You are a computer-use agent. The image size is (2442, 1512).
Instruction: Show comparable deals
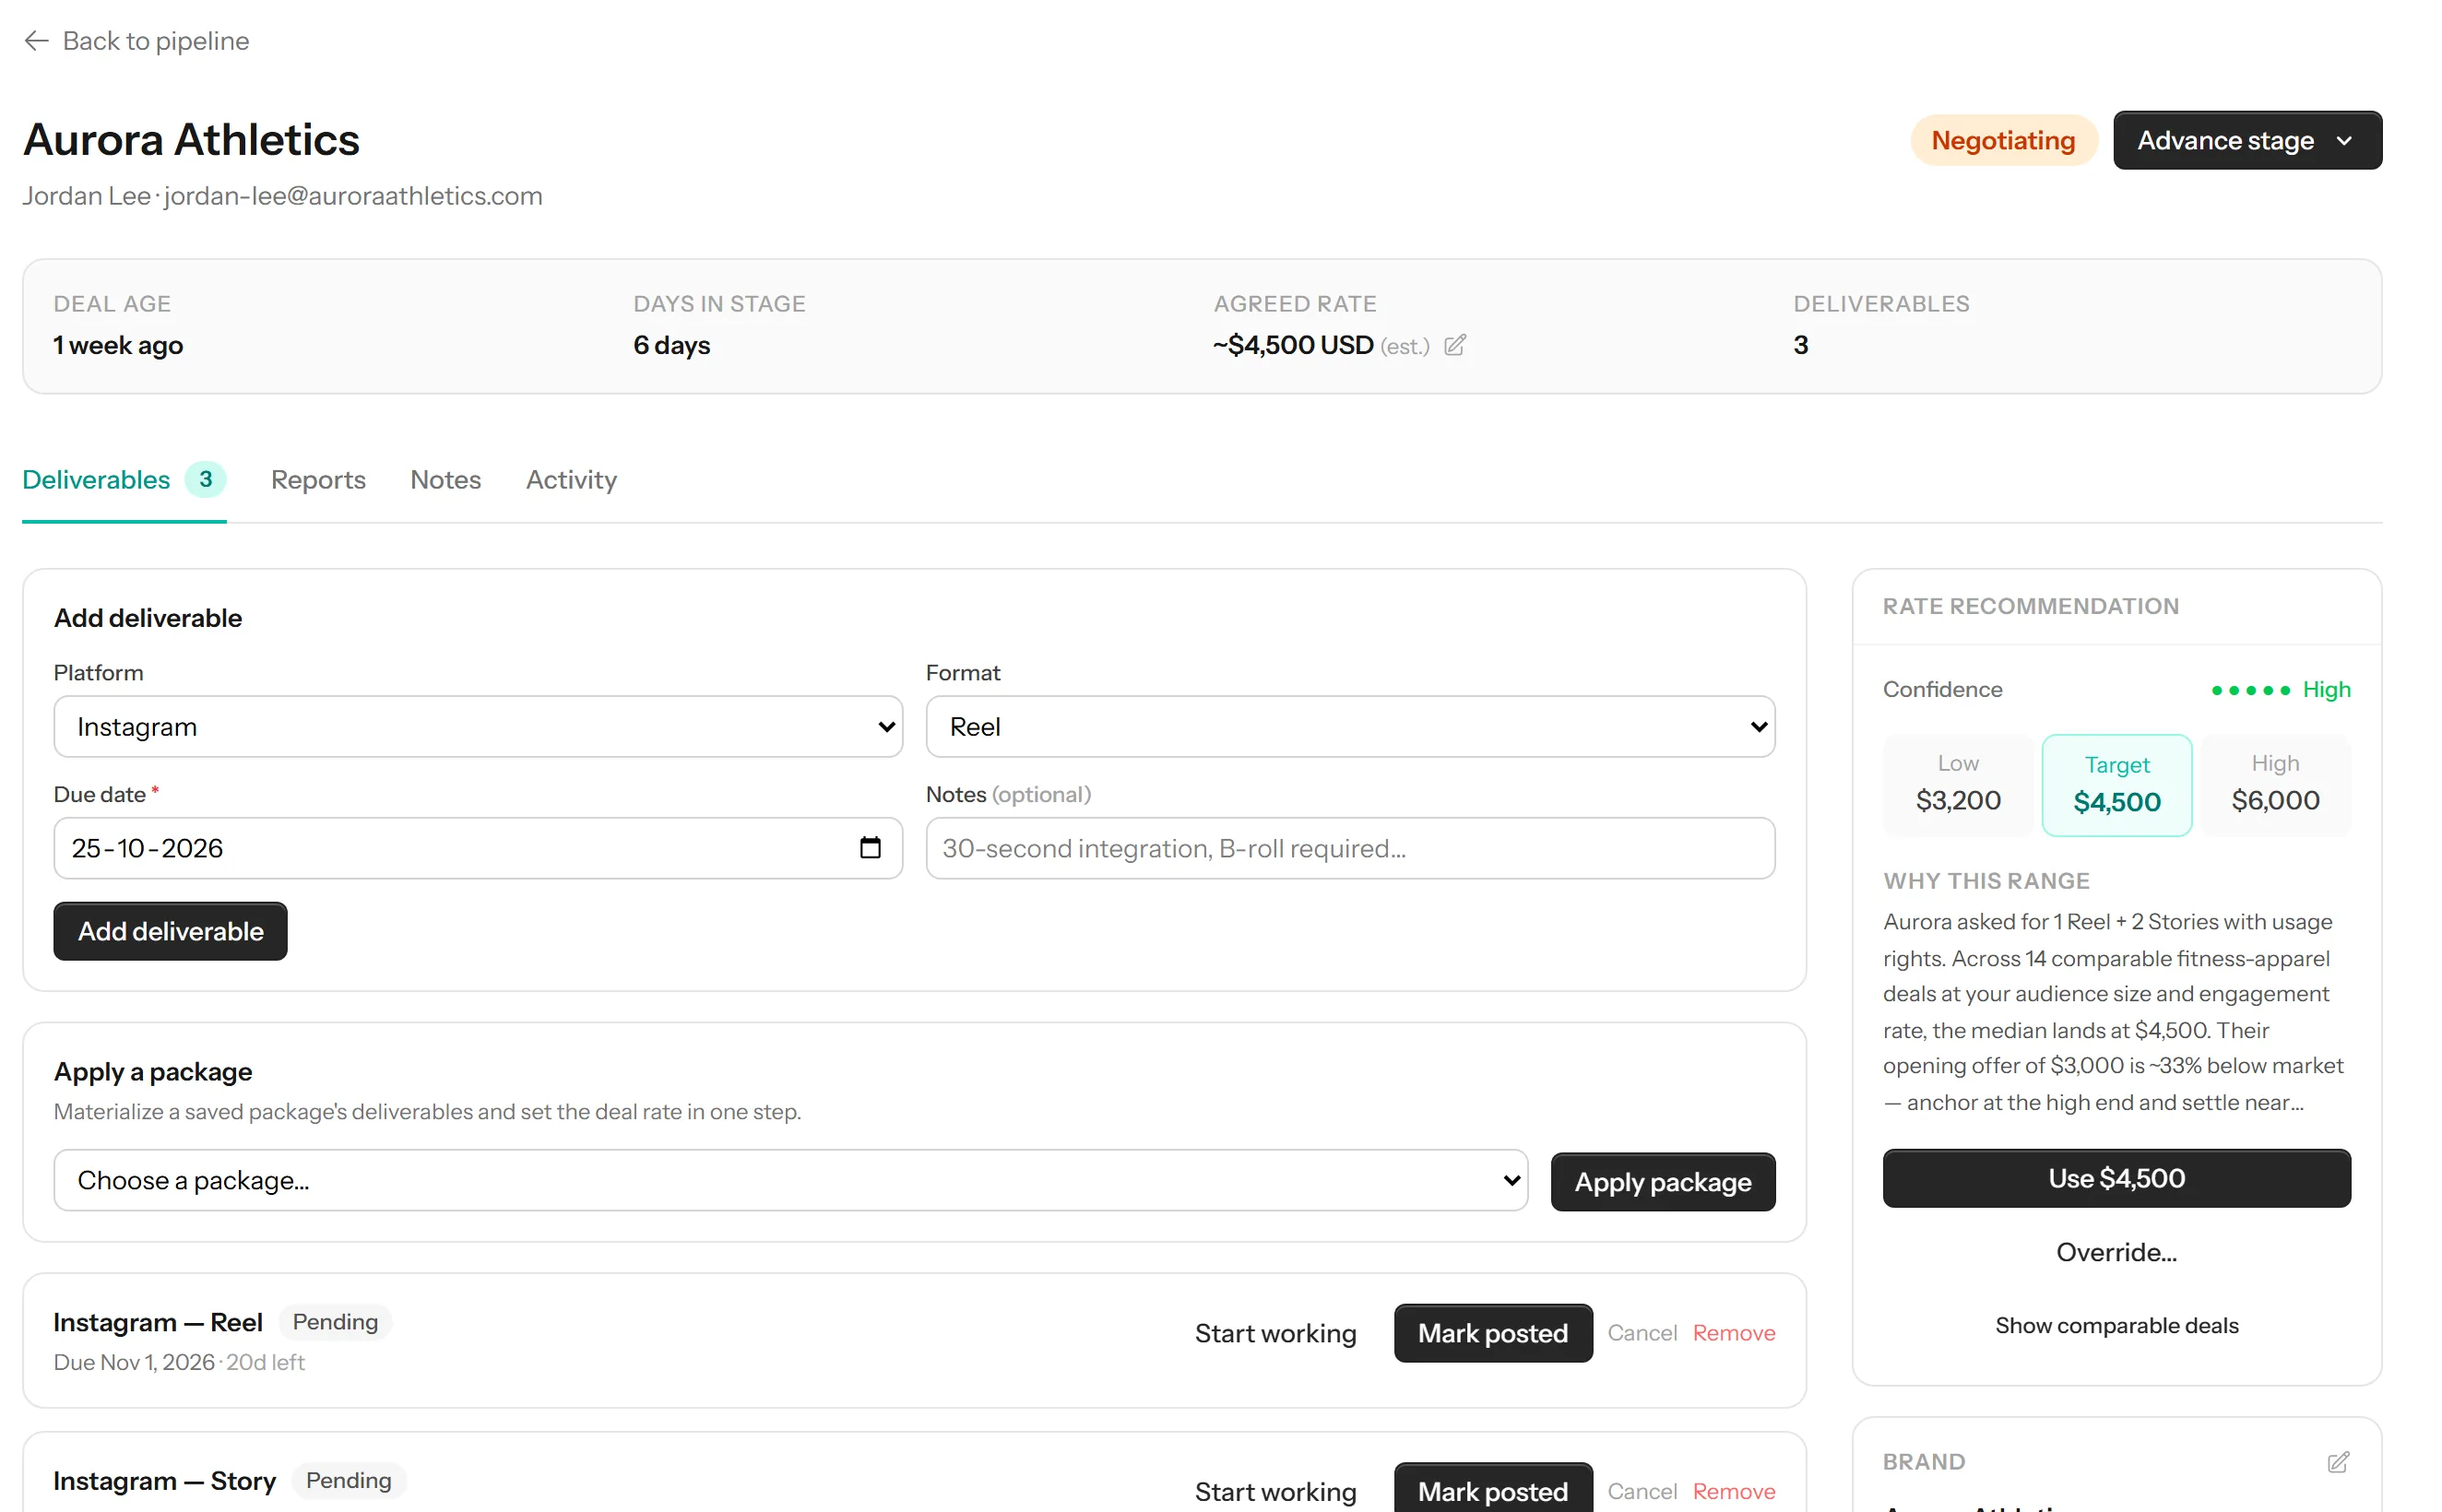click(x=2116, y=1326)
